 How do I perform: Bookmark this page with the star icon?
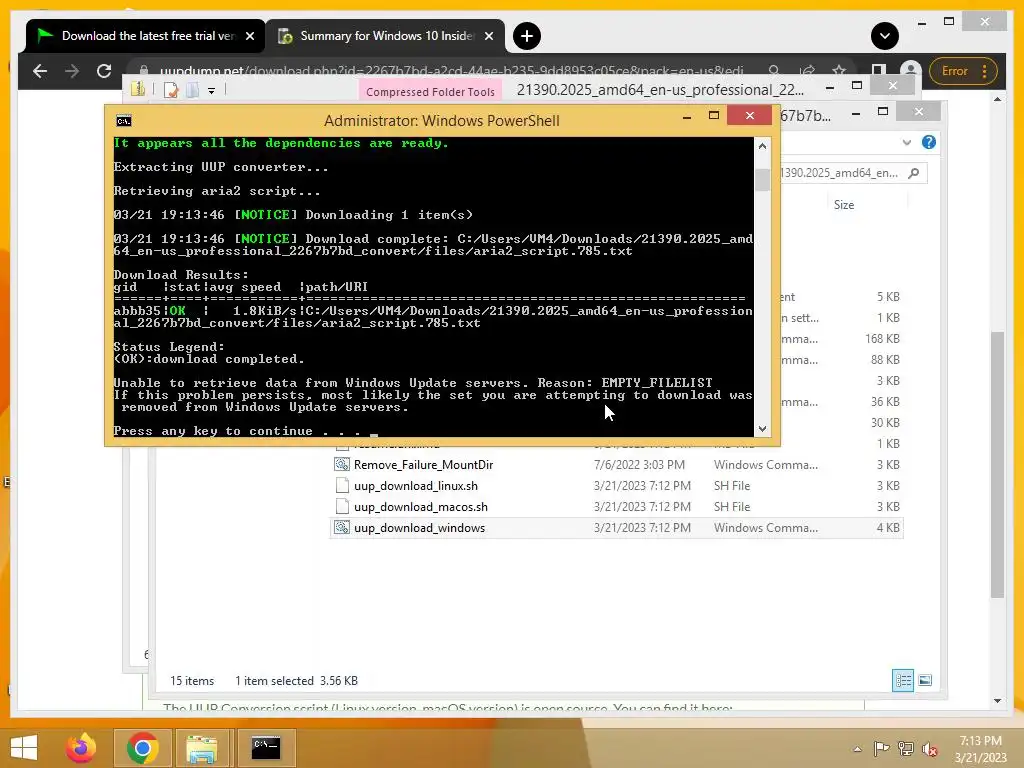(x=839, y=71)
